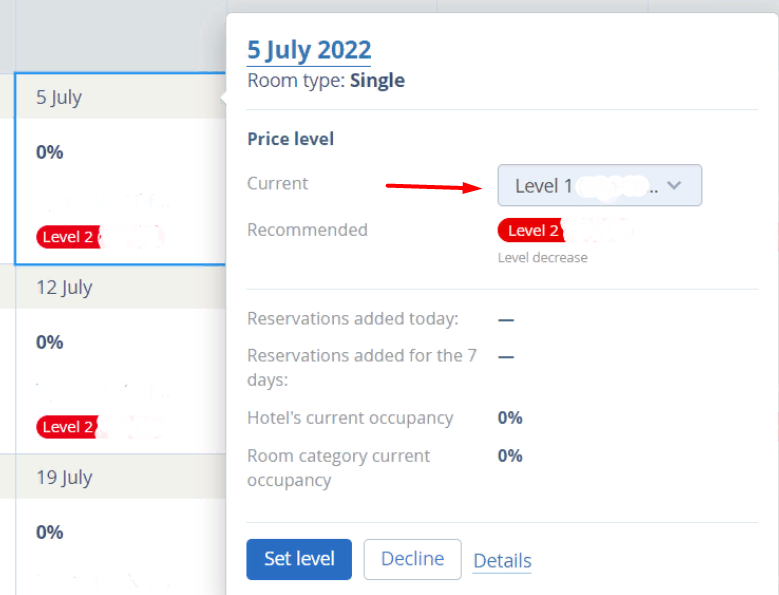Select the 12 July calendar date header

point(64,287)
